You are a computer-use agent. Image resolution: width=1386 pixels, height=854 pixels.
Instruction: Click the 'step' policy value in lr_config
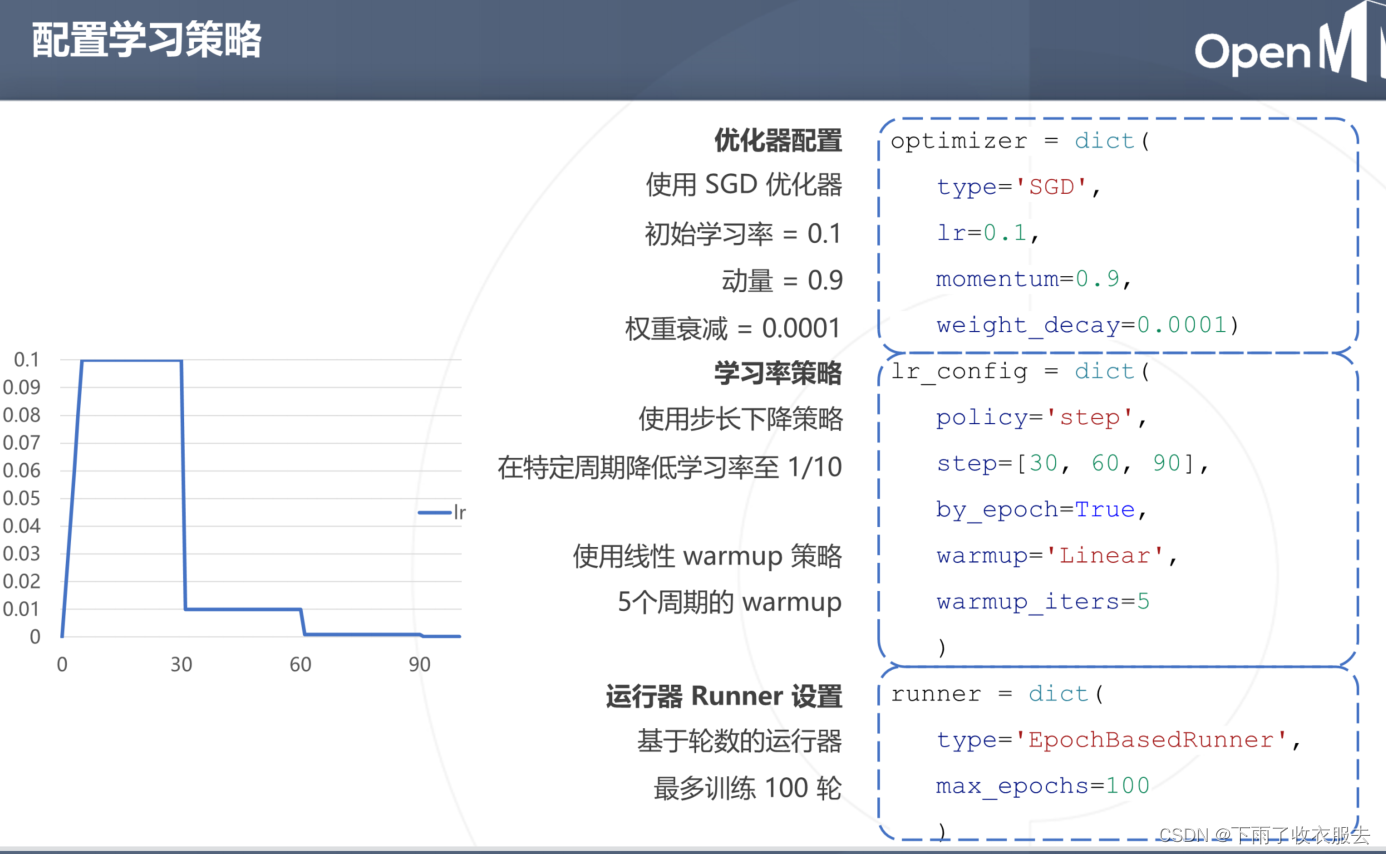pos(1091,417)
